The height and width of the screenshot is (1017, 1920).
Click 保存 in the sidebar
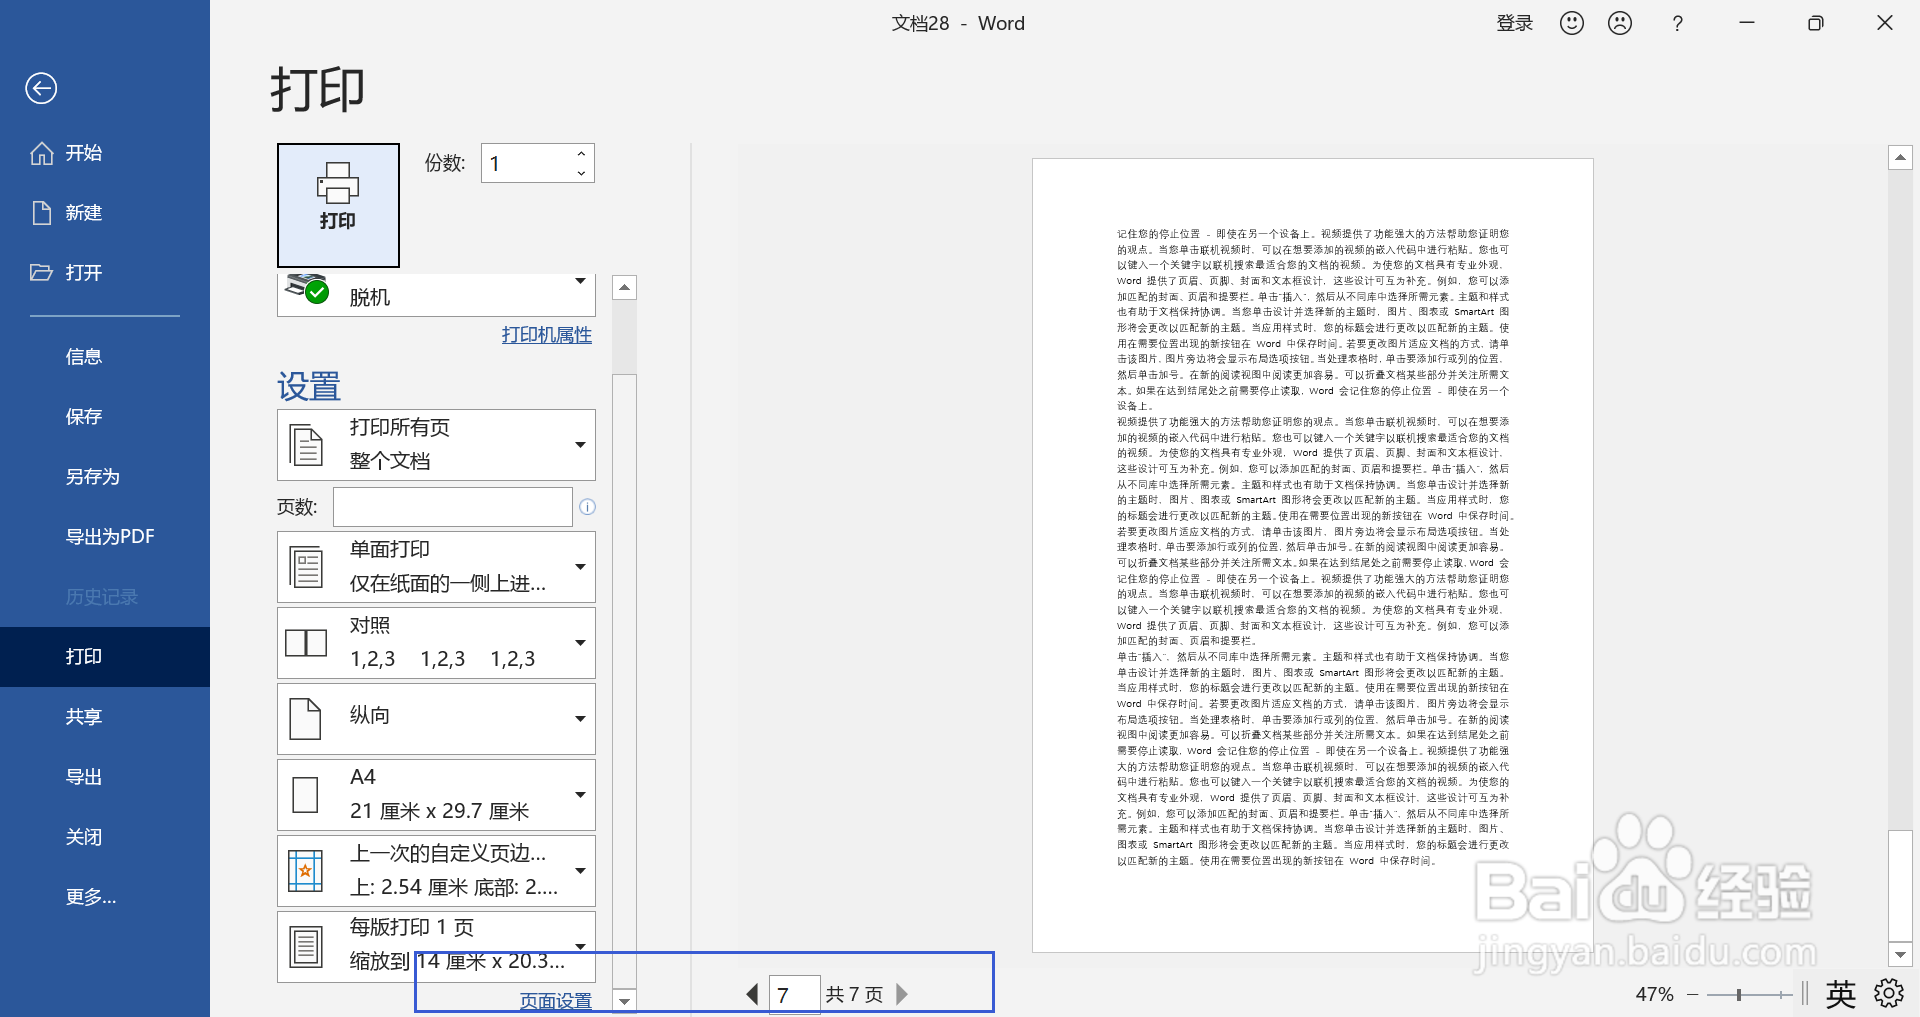tap(84, 417)
